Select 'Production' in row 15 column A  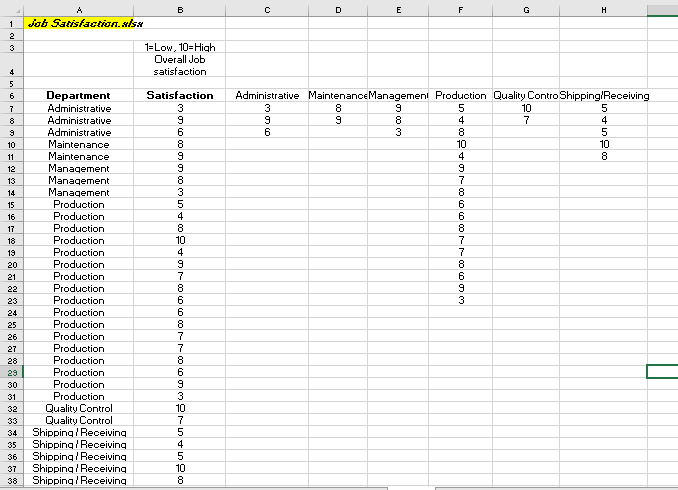pos(79,204)
